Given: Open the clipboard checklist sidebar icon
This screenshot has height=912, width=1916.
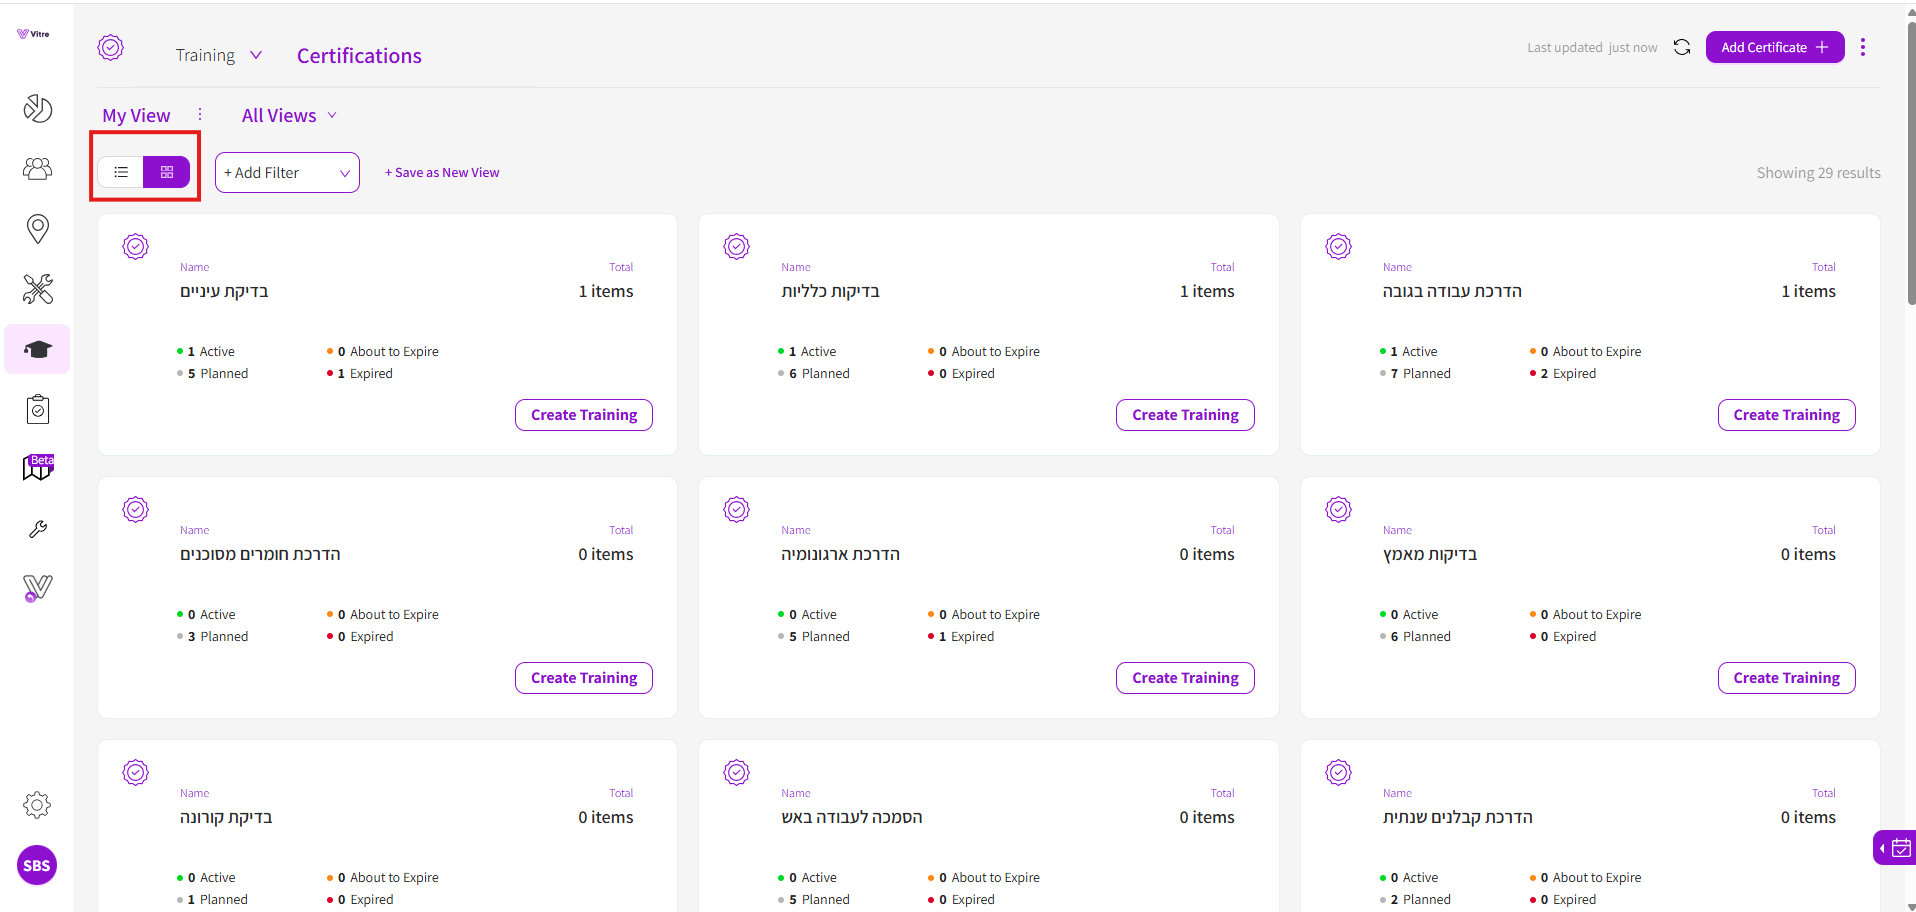Looking at the screenshot, I should click(x=38, y=409).
